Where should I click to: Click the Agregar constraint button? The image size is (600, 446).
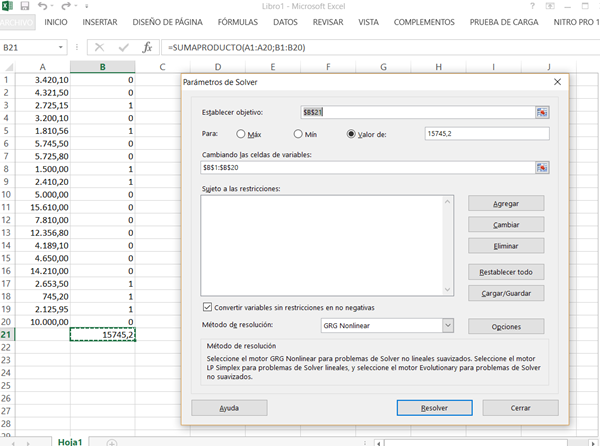(506, 203)
